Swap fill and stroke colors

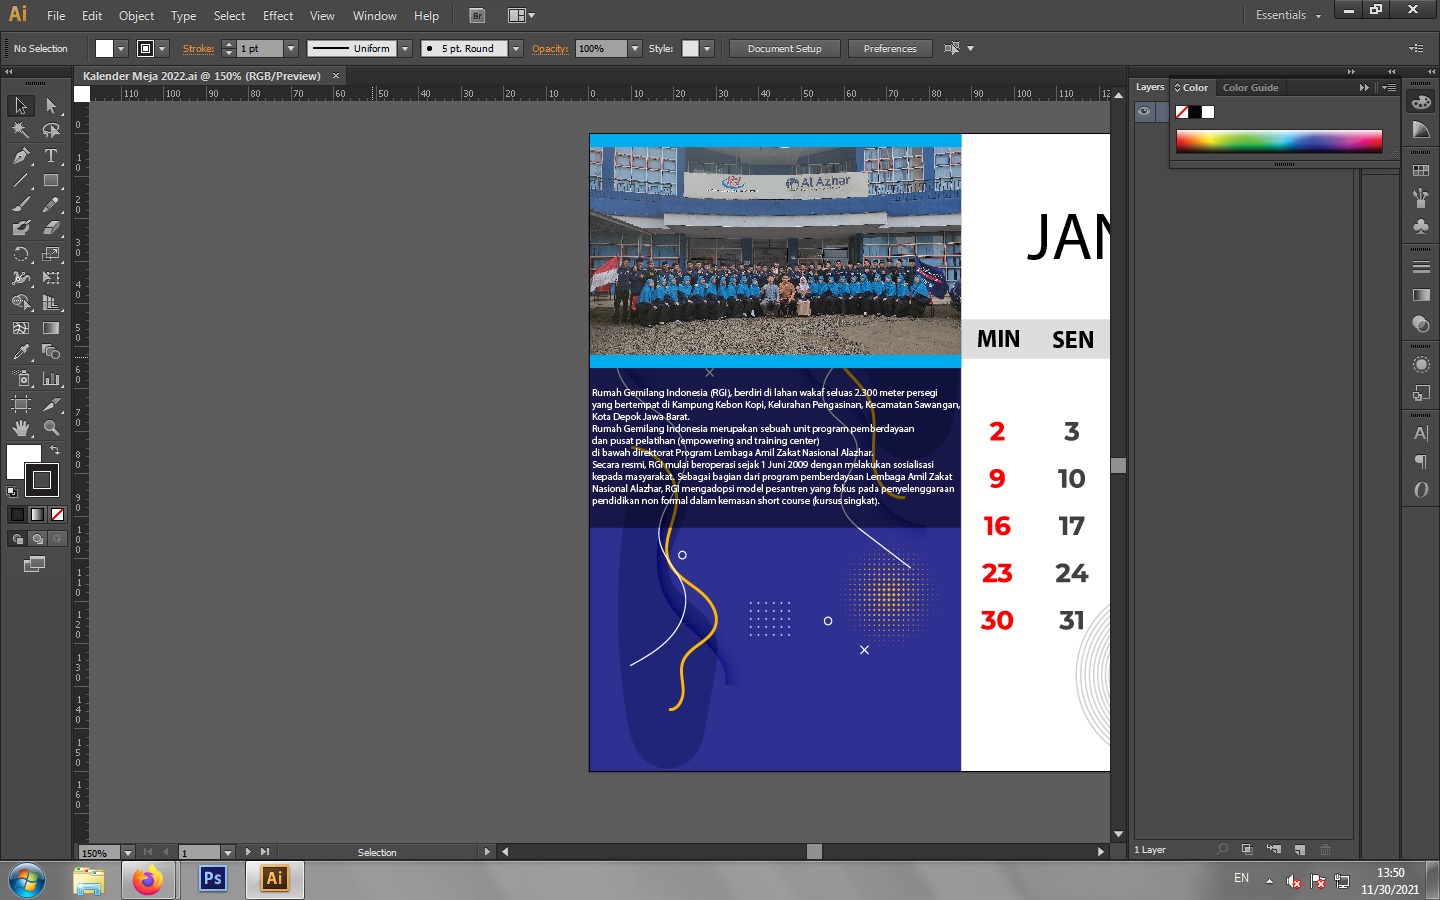[55, 451]
